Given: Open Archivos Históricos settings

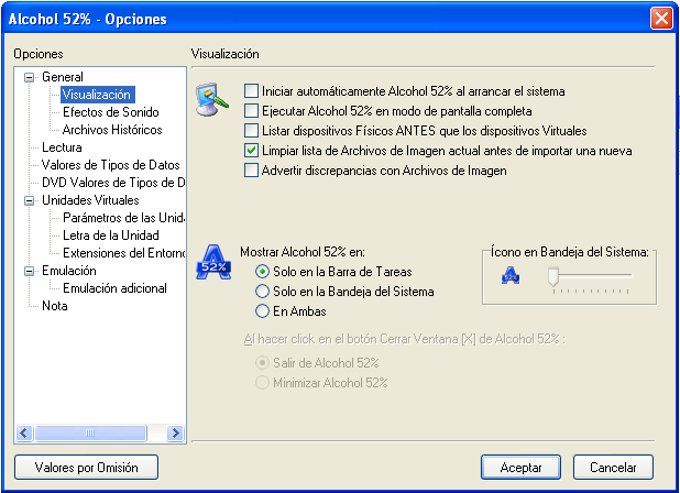Looking at the screenshot, I should pyautogui.click(x=112, y=130).
